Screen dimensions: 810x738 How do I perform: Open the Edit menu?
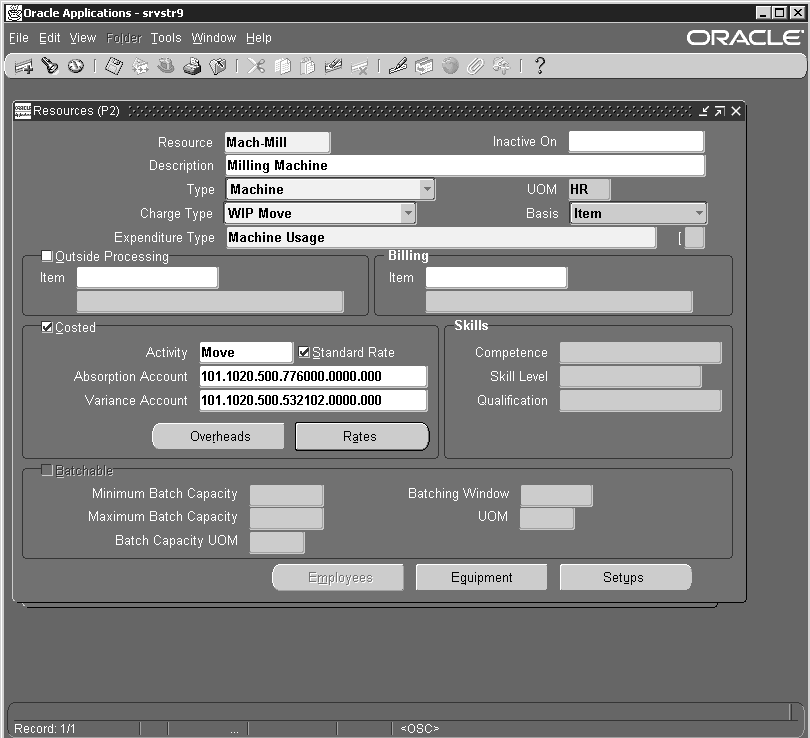[50, 38]
